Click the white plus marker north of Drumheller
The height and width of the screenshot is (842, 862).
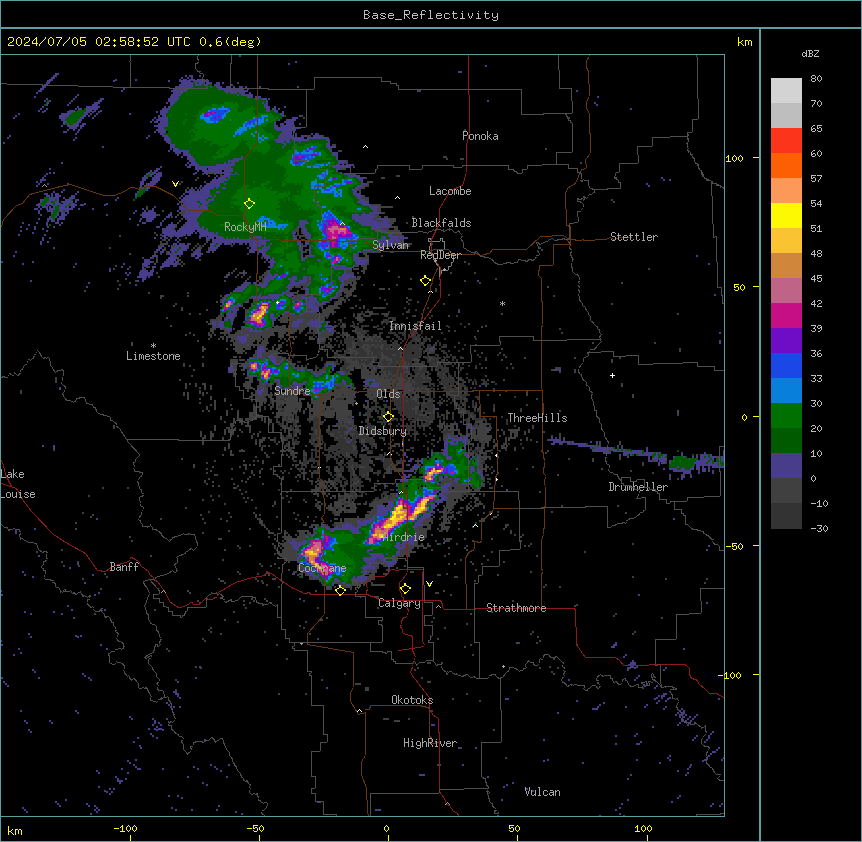click(612, 375)
